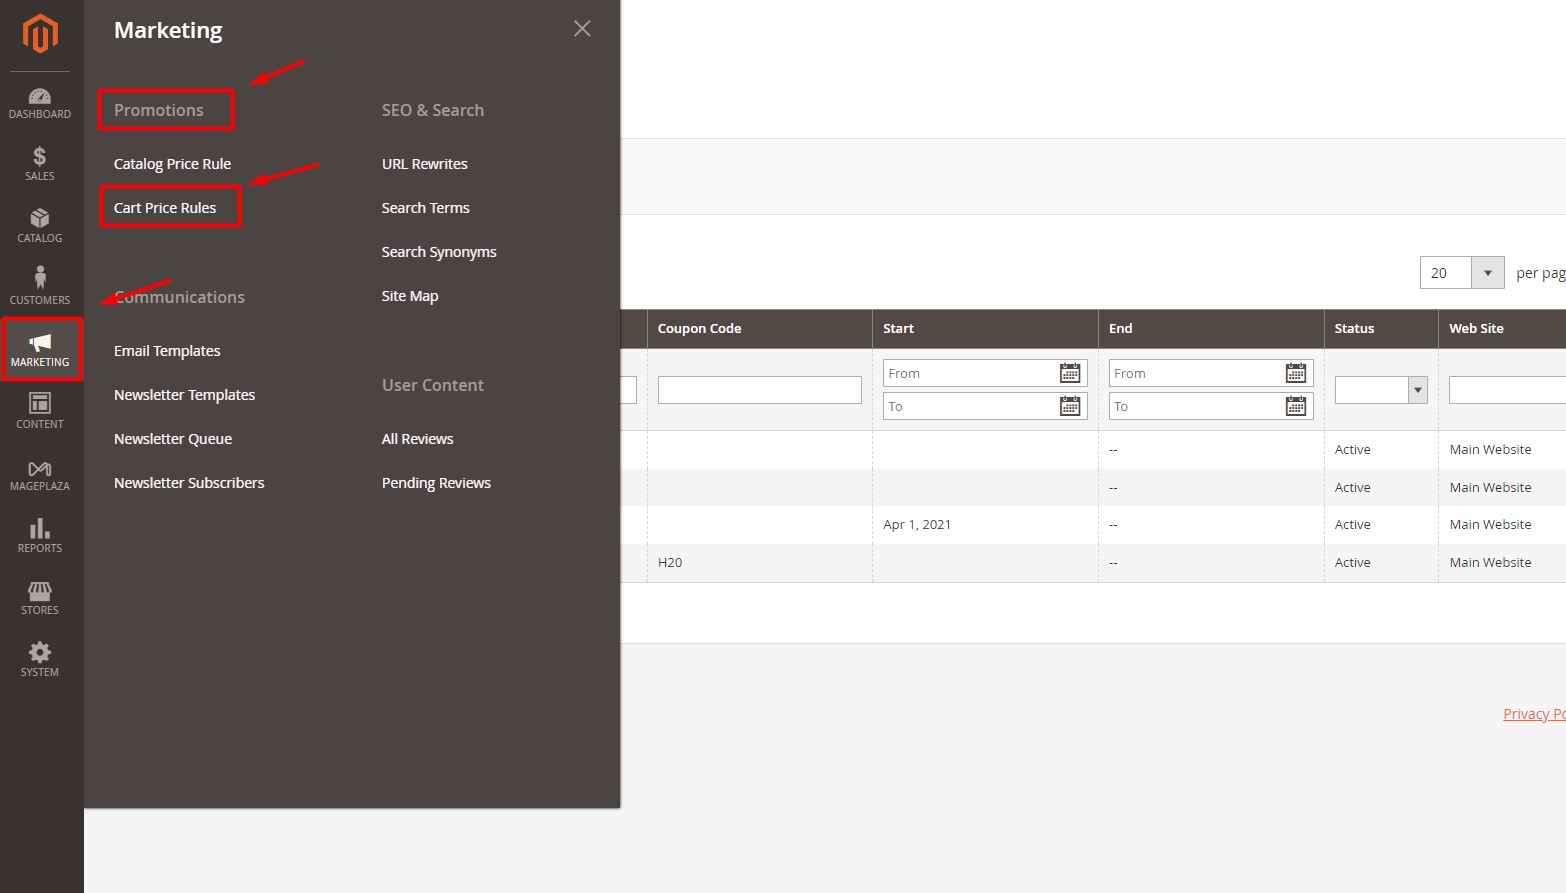Screen dimensions: 1566x893
Task: Open the Reports sidebar icon
Action: [40, 535]
